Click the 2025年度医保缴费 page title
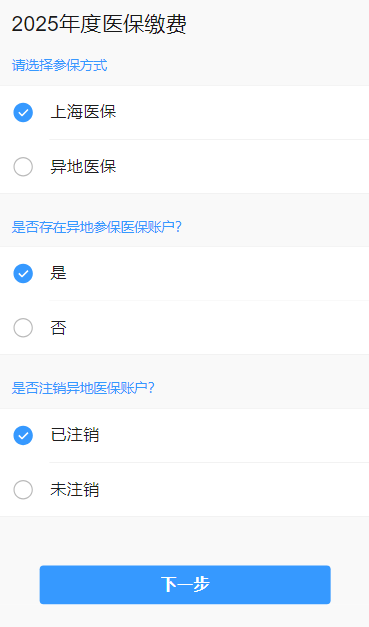Viewport: 369px width, 627px height. coord(99,24)
